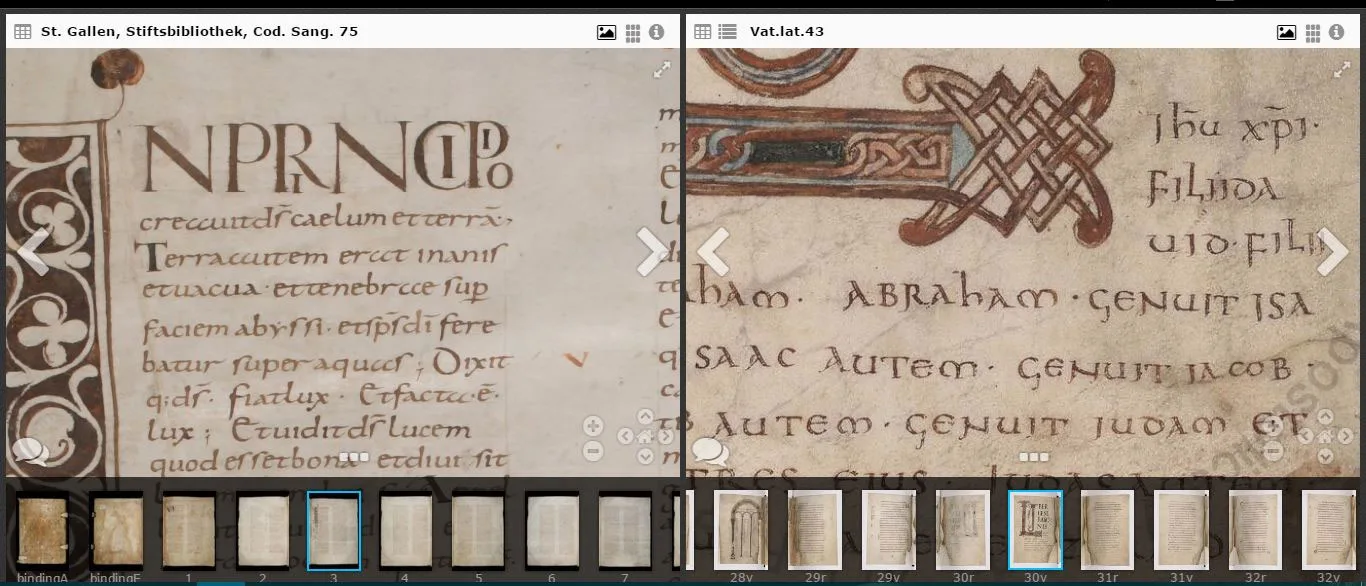Image resolution: width=1366 pixels, height=586 pixels.
Task: Reset Cod. Sang. 75 image to home view
Action: tap(645, 436)
